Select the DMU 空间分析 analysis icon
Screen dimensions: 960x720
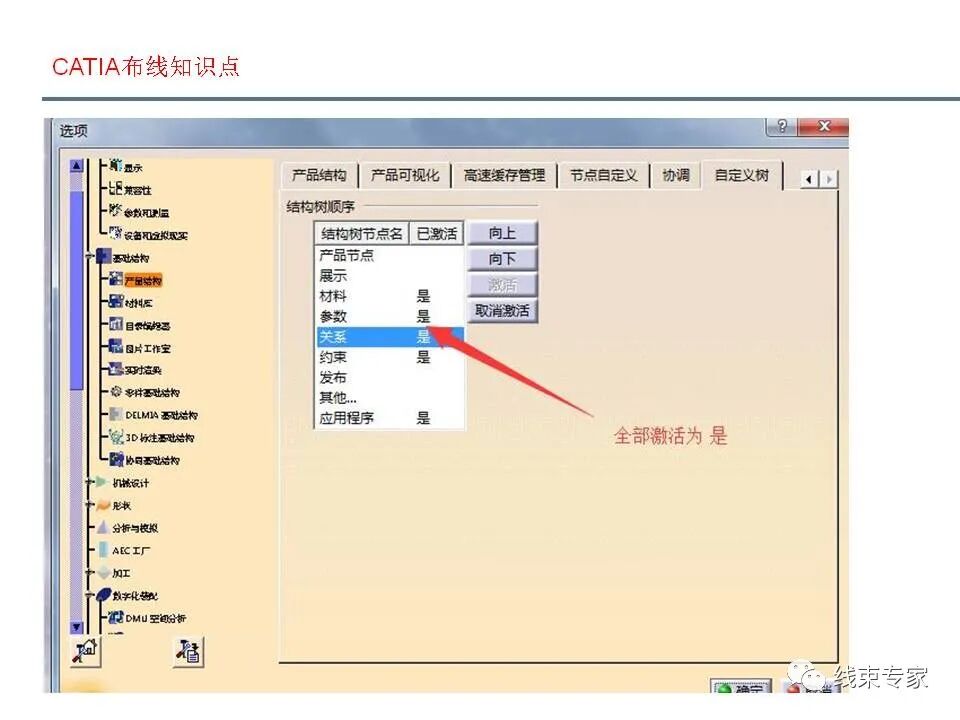tap(115, 617)
